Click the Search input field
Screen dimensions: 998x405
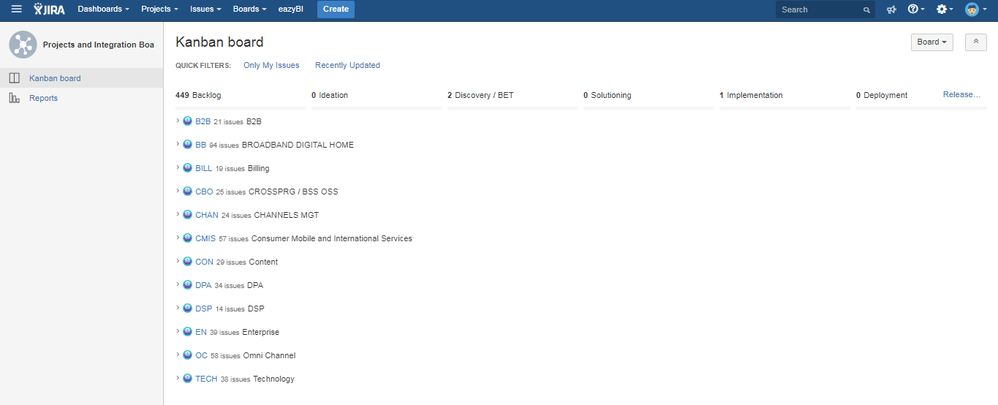[x=820, y=9]
